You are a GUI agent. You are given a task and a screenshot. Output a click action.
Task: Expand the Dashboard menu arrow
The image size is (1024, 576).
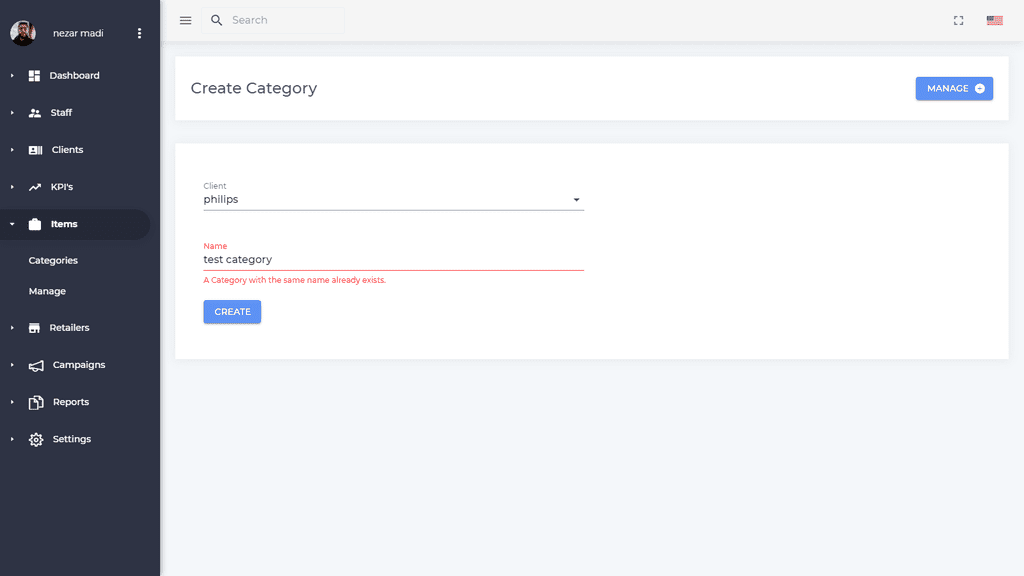tap(12, 76)
